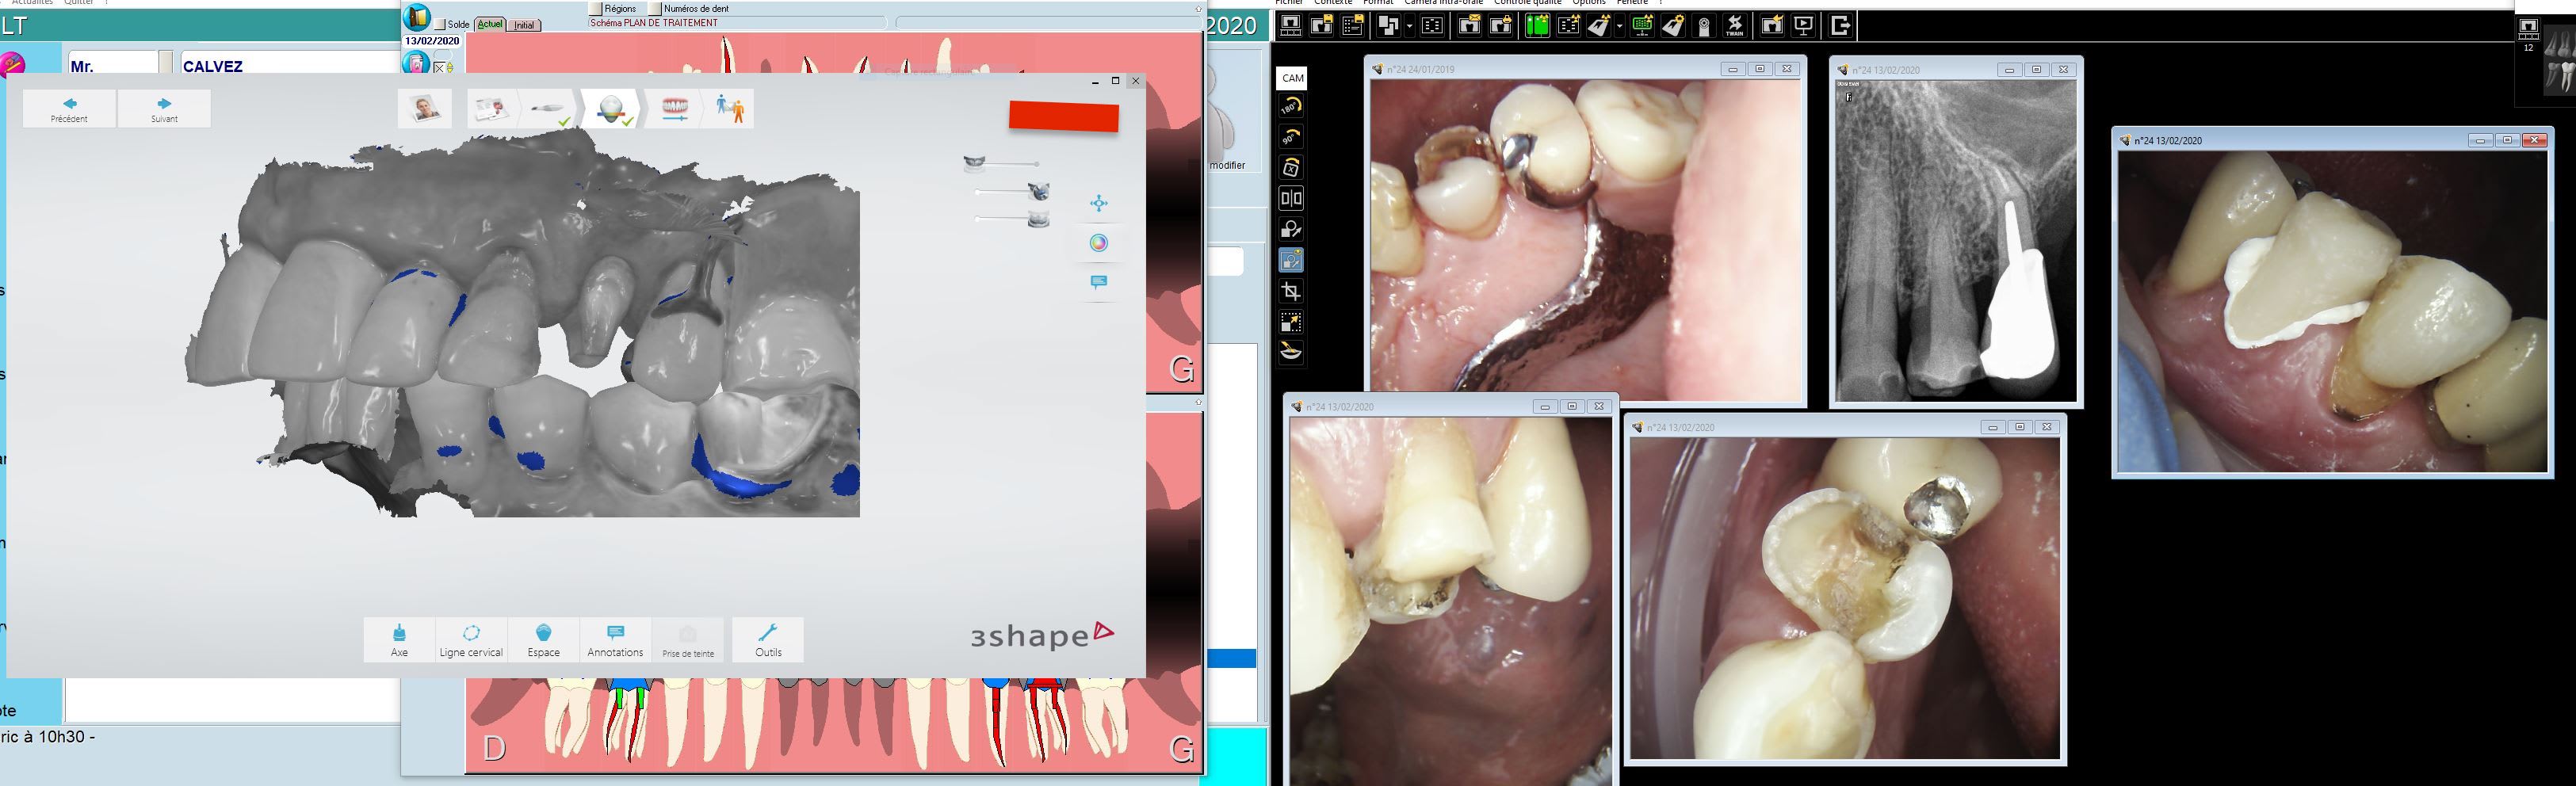The image size is (2576, 786).
Task: Click the save report toolbar icon
Action: click(1353, 26)
